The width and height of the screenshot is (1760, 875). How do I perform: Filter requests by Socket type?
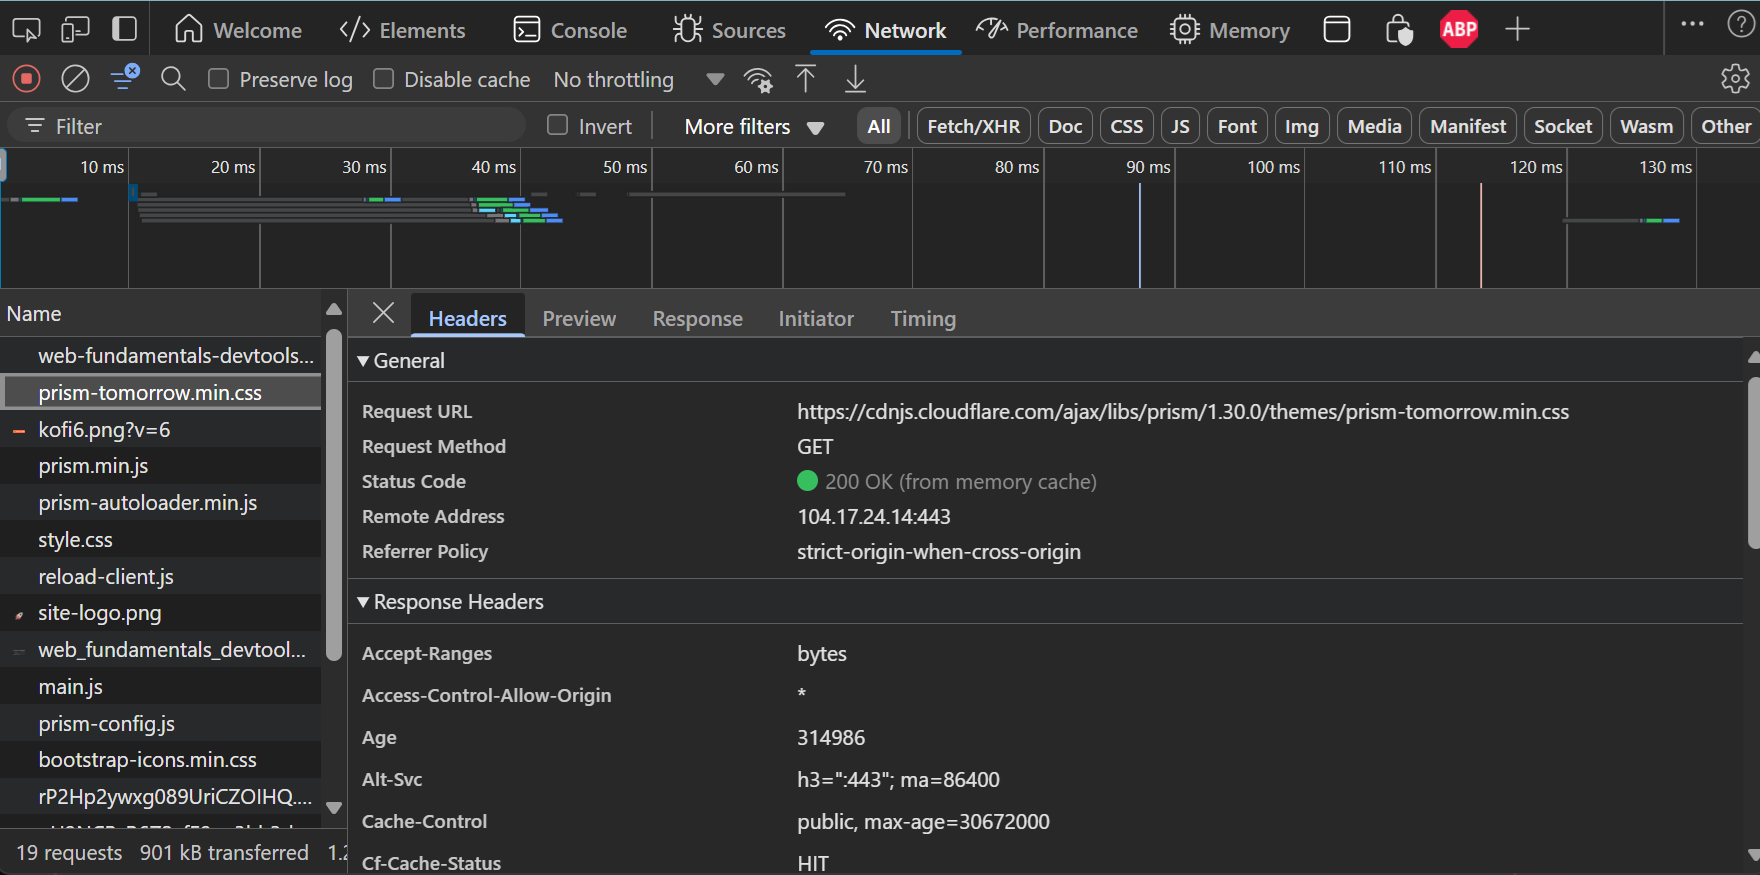click(1563, 126)
